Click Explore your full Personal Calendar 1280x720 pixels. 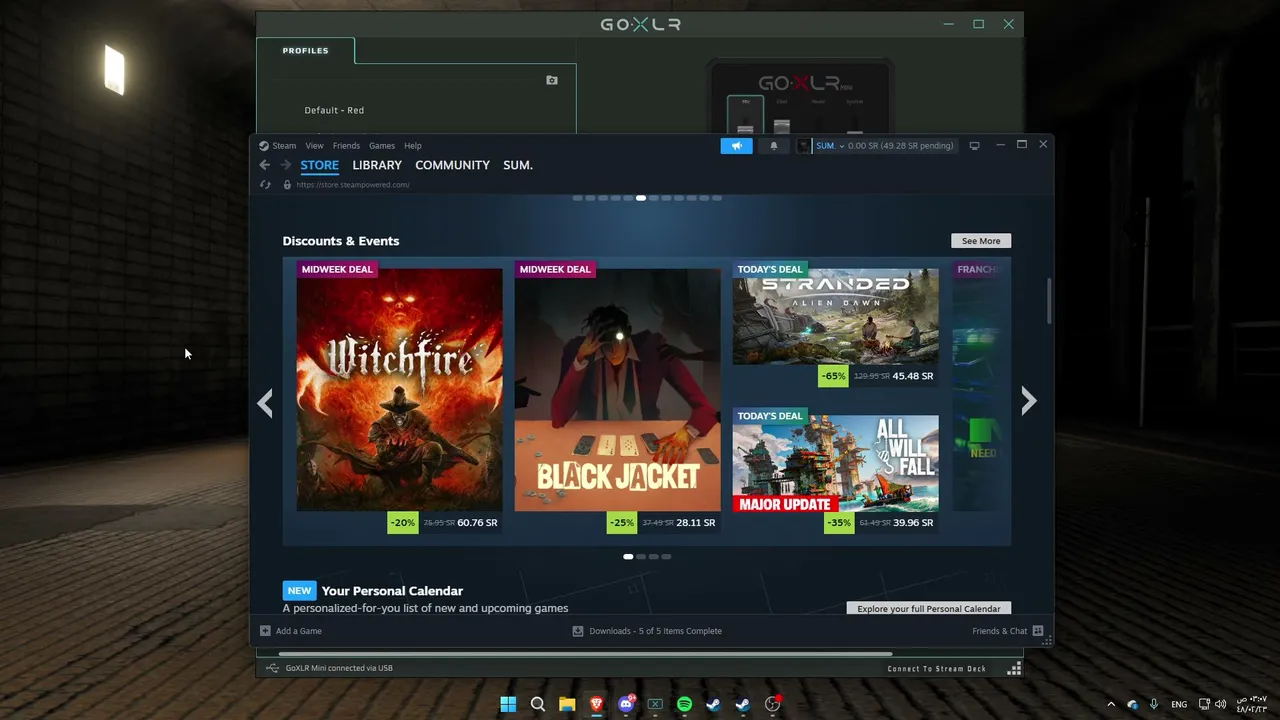pos(929,608)
